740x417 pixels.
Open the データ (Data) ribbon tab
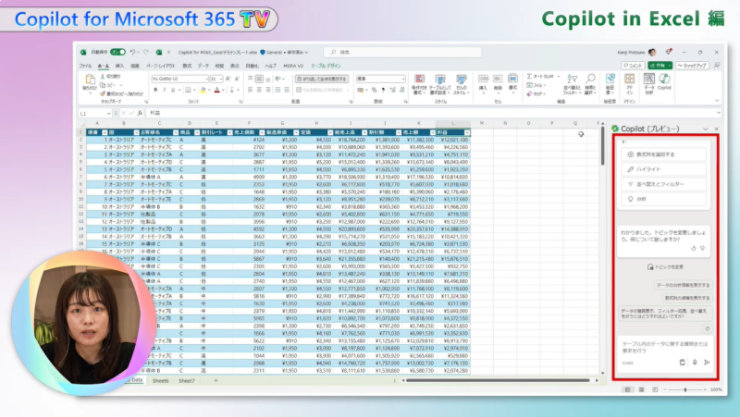(x=203, y=66)
